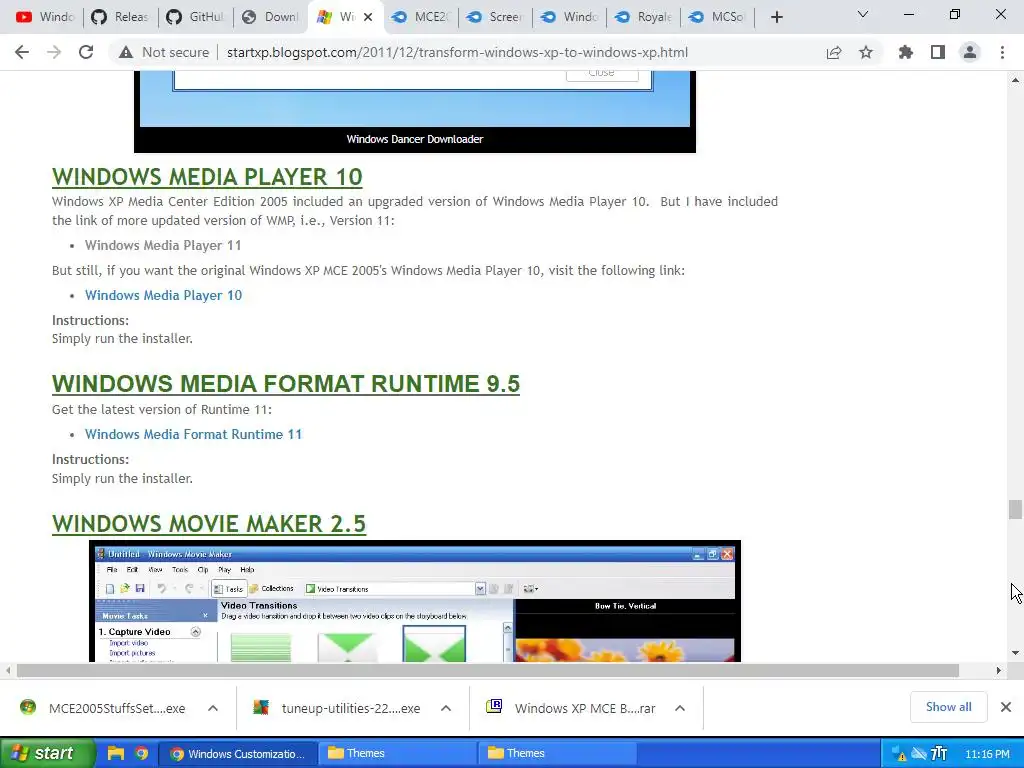Screen dimensions: 1024x768
Task: Close the active Windows XP blog tab
Action: pyautogui.click(x=368, y=17)
